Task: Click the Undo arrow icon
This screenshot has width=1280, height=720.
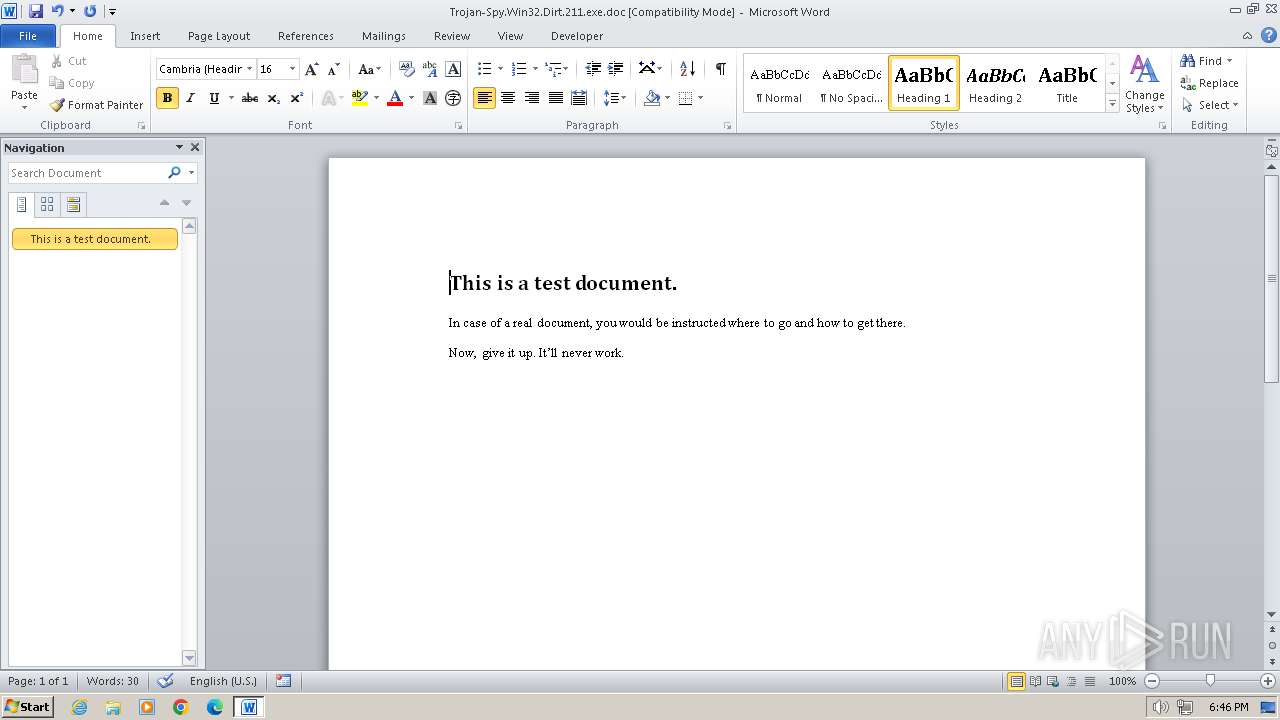Action: [57, 11]
